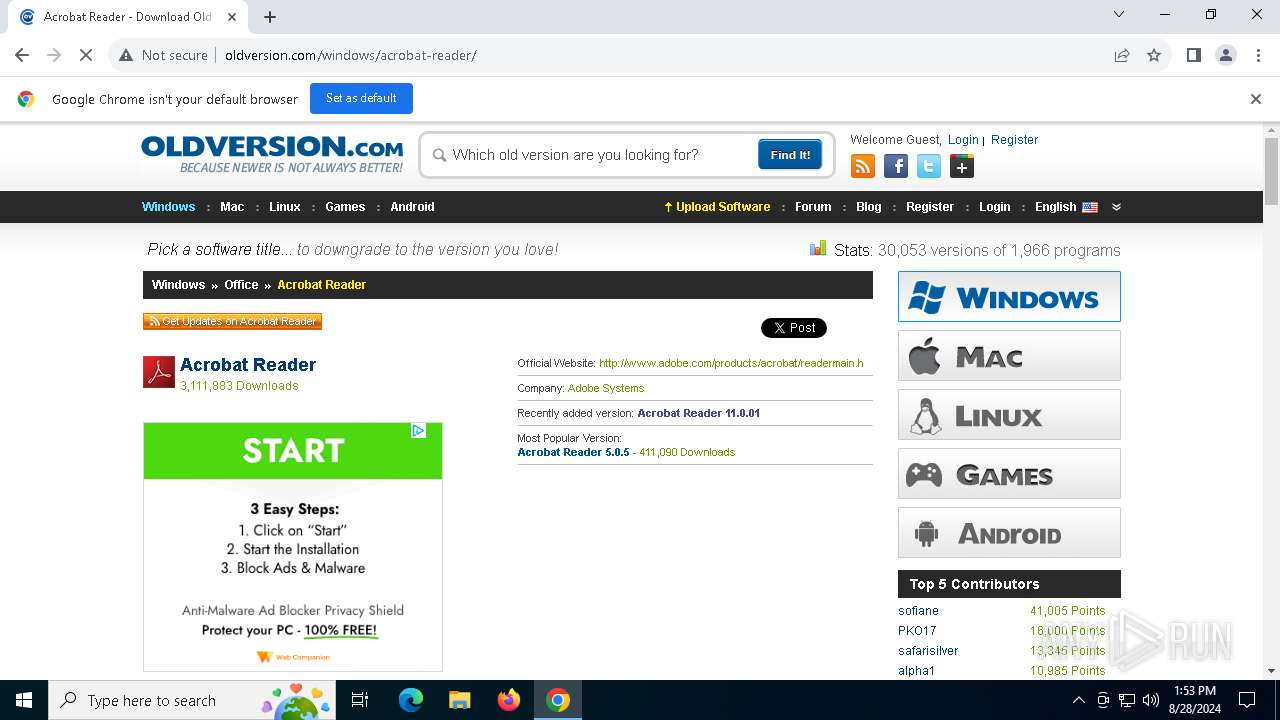Share this page using the share icon
This screenshot has width=1280, height=720.
pos(1122,55)
